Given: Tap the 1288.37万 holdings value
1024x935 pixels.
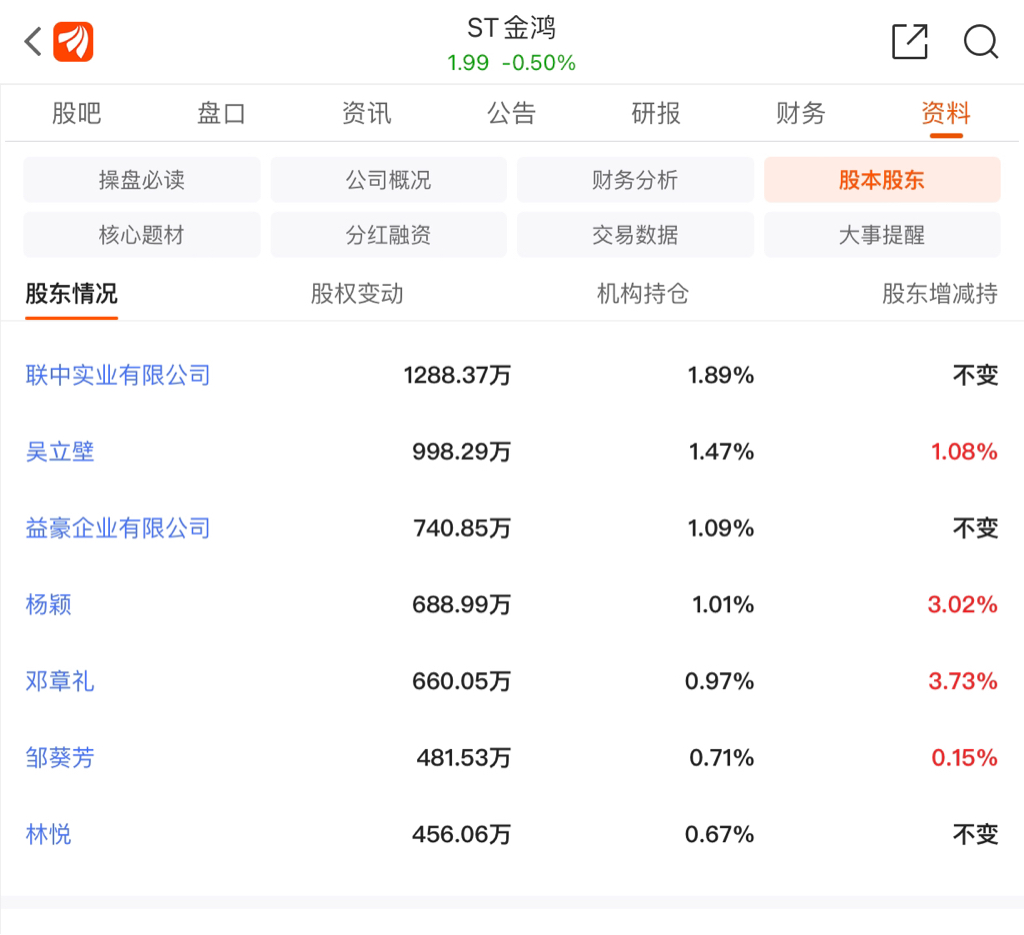Looking at the screenshot, I should point(457,375).
